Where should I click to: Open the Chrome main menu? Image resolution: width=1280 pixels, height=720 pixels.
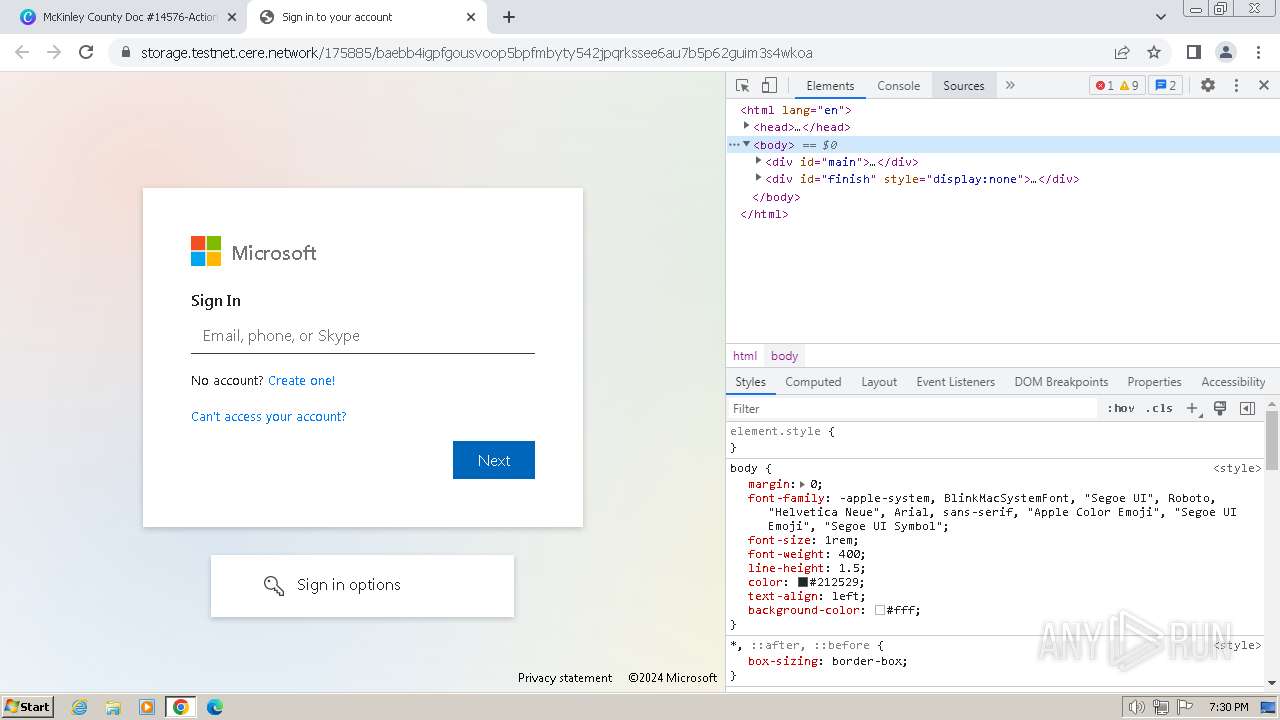pyautogui.click(x=1258, y=52)
